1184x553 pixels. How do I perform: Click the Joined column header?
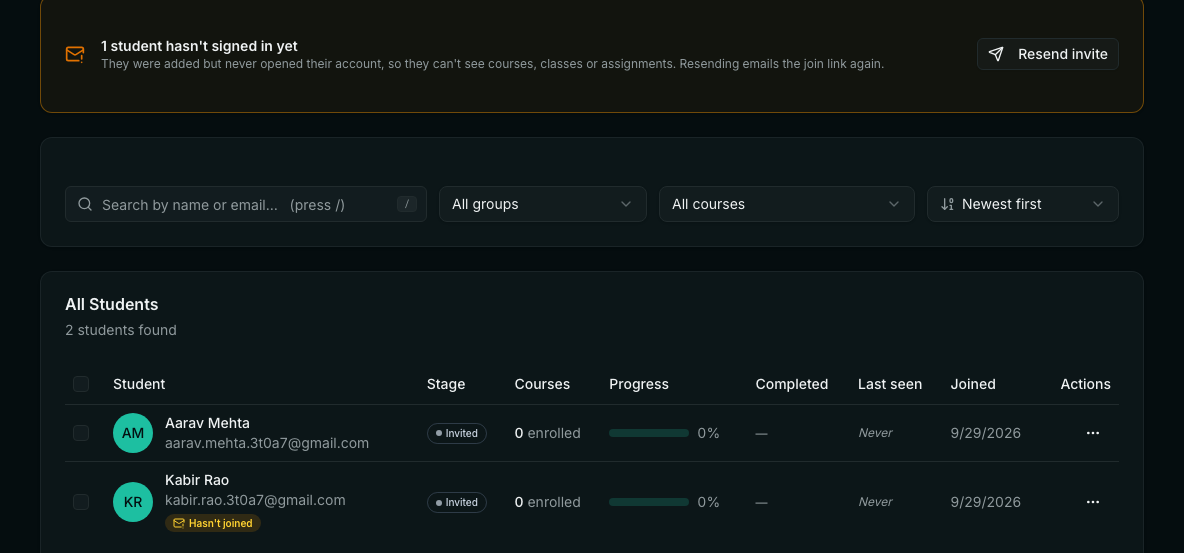click(x=973, y=384)
